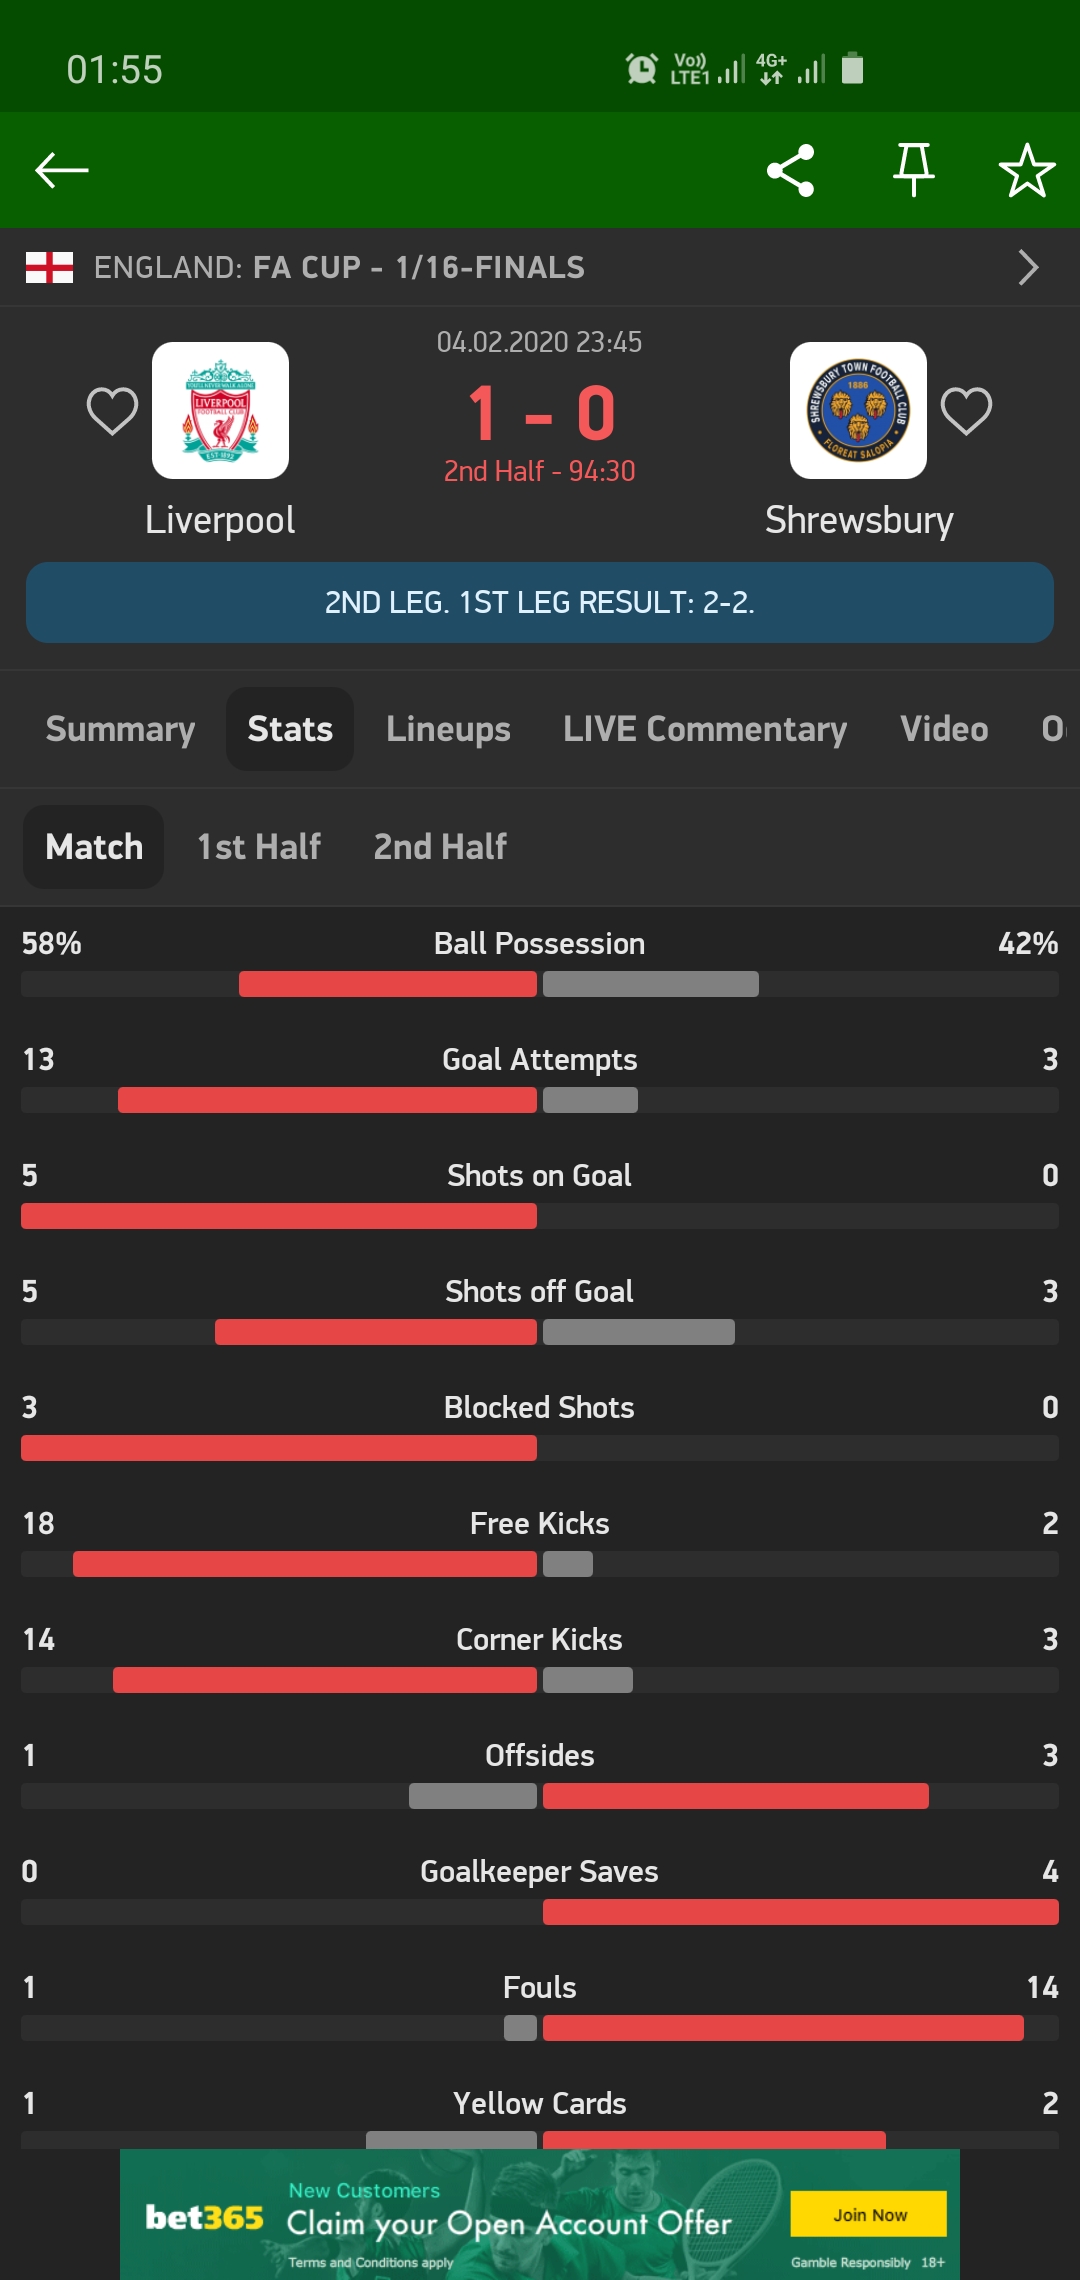
Task: Tap the back arrow icon
Action: point(62,171)
